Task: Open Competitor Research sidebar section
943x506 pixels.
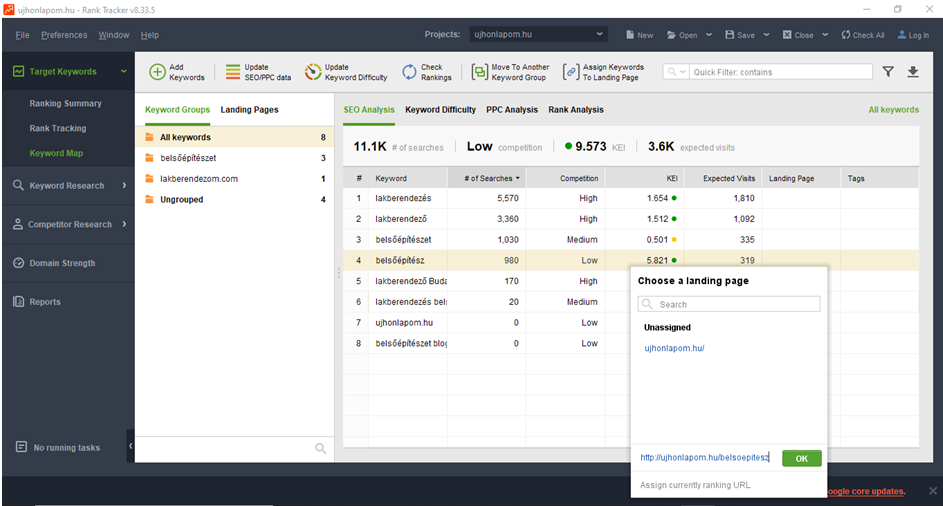Action: click(x=69, y=224)
